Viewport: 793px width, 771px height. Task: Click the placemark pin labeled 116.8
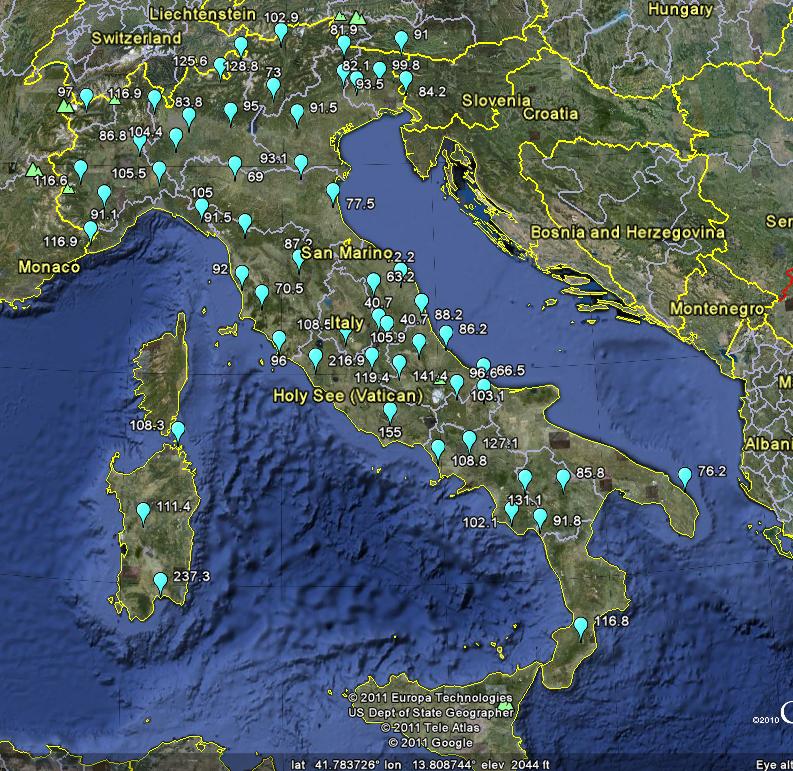(581, 627)
